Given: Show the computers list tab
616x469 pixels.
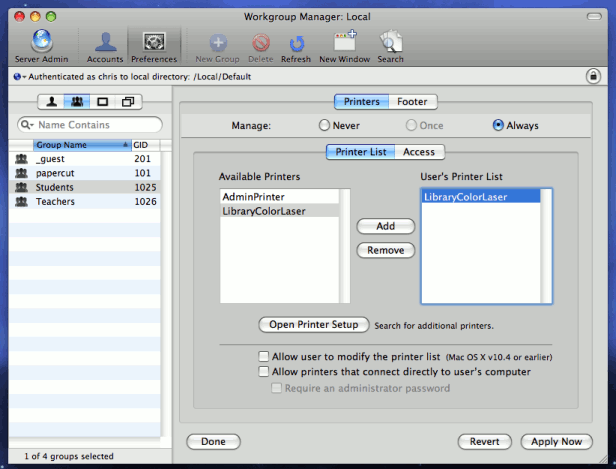Looking at the screenshot, I should pos(103,102).
